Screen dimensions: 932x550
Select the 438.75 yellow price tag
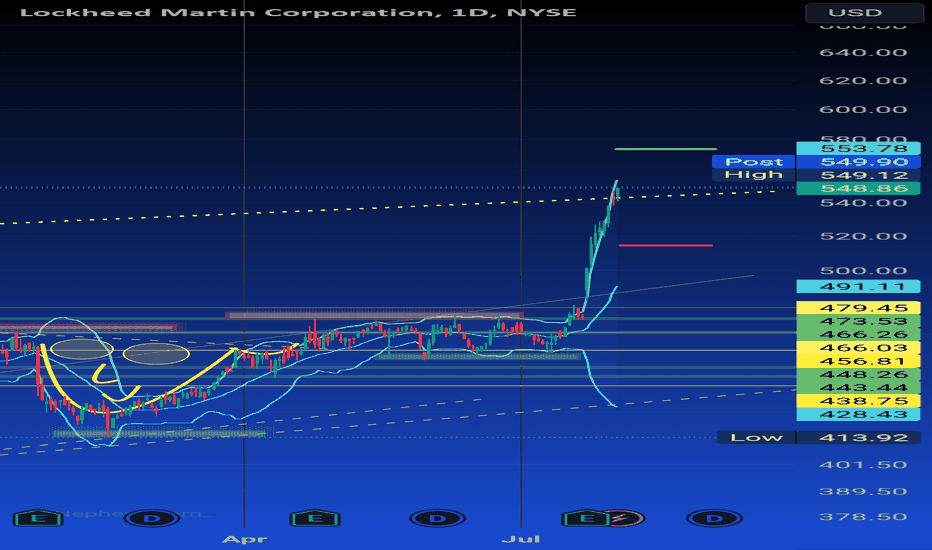coord(858,401)
